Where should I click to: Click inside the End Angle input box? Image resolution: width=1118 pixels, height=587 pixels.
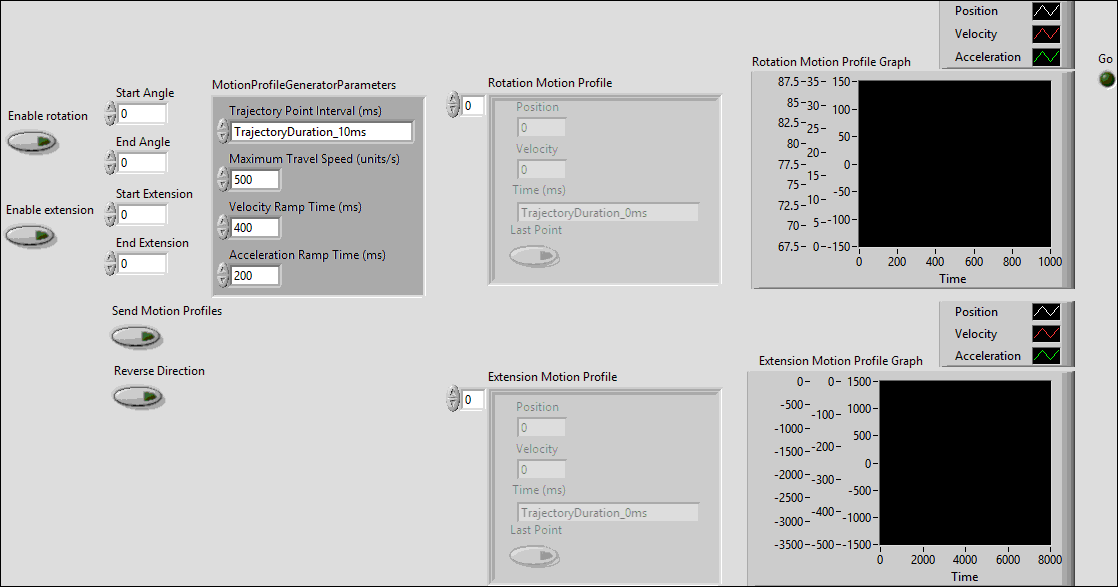click(x=142, y=162)
